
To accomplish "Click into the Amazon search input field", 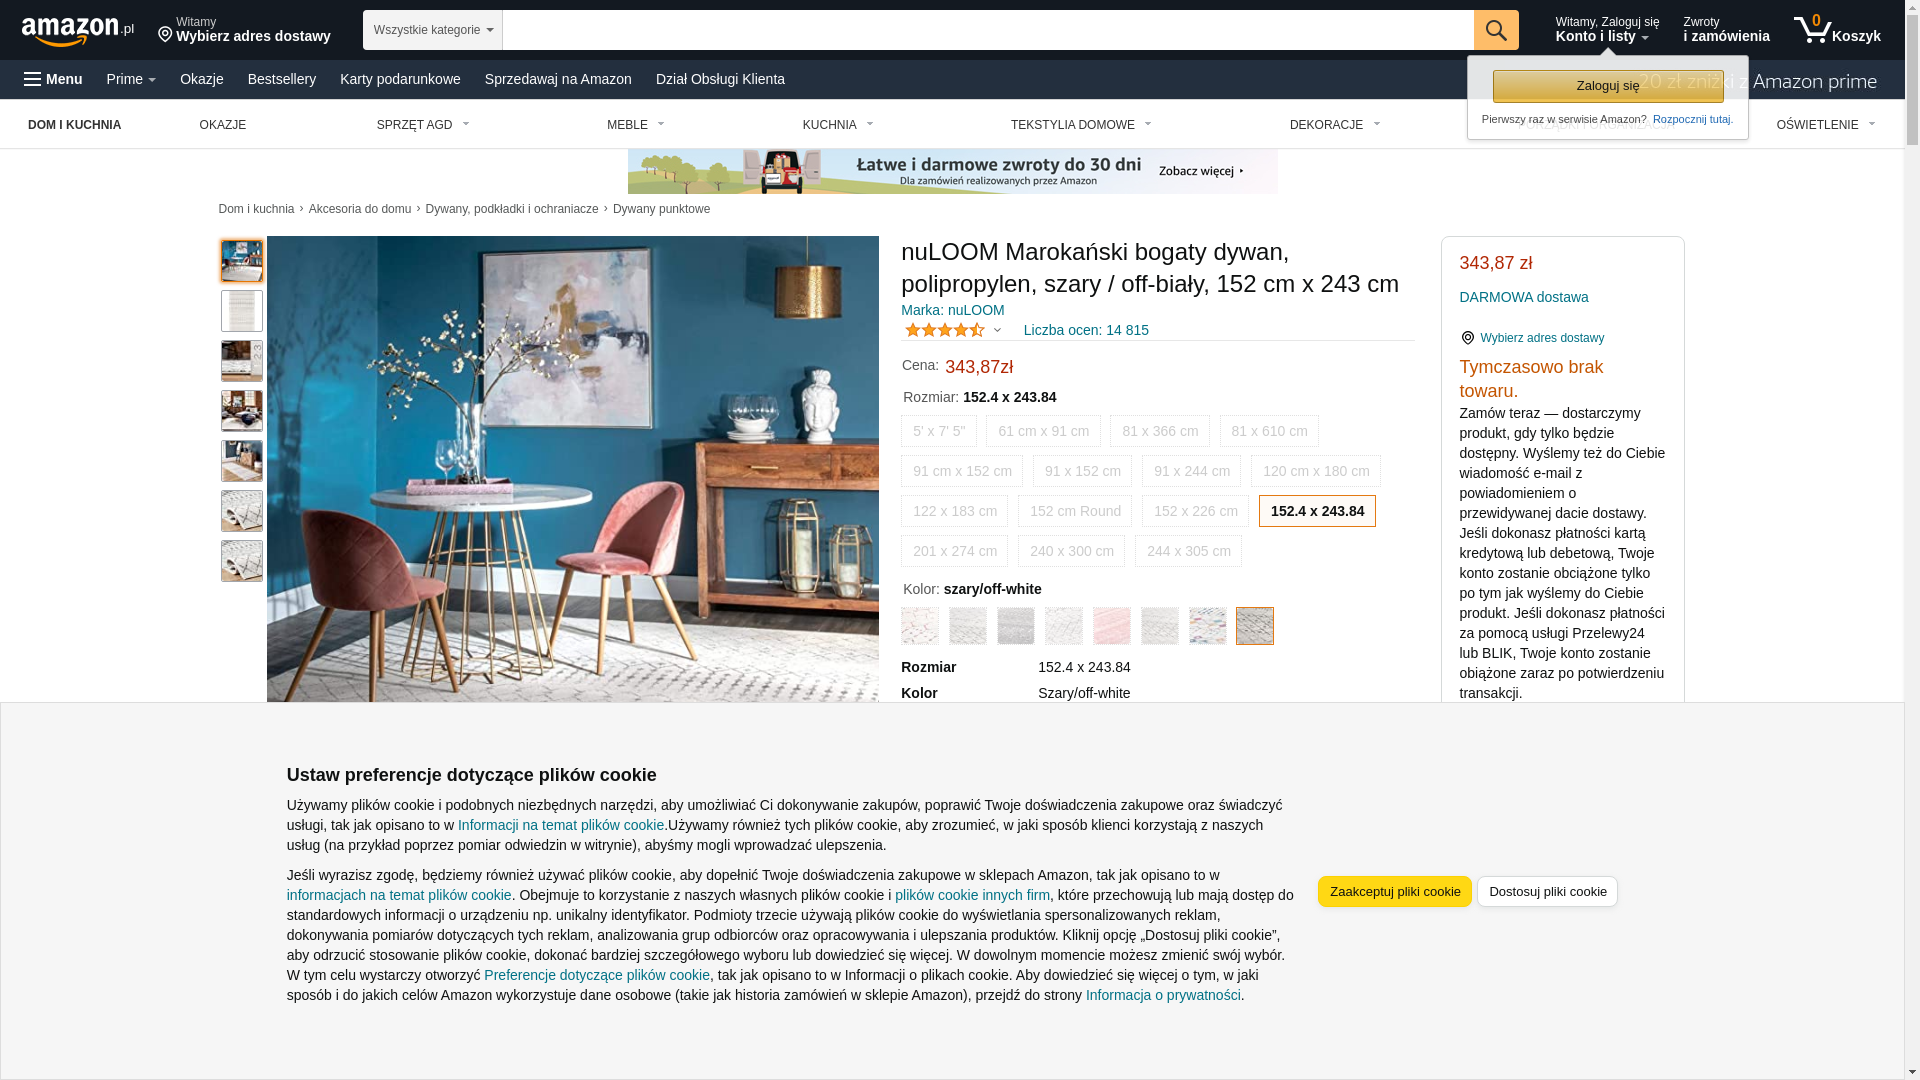I will click(988, 30).
